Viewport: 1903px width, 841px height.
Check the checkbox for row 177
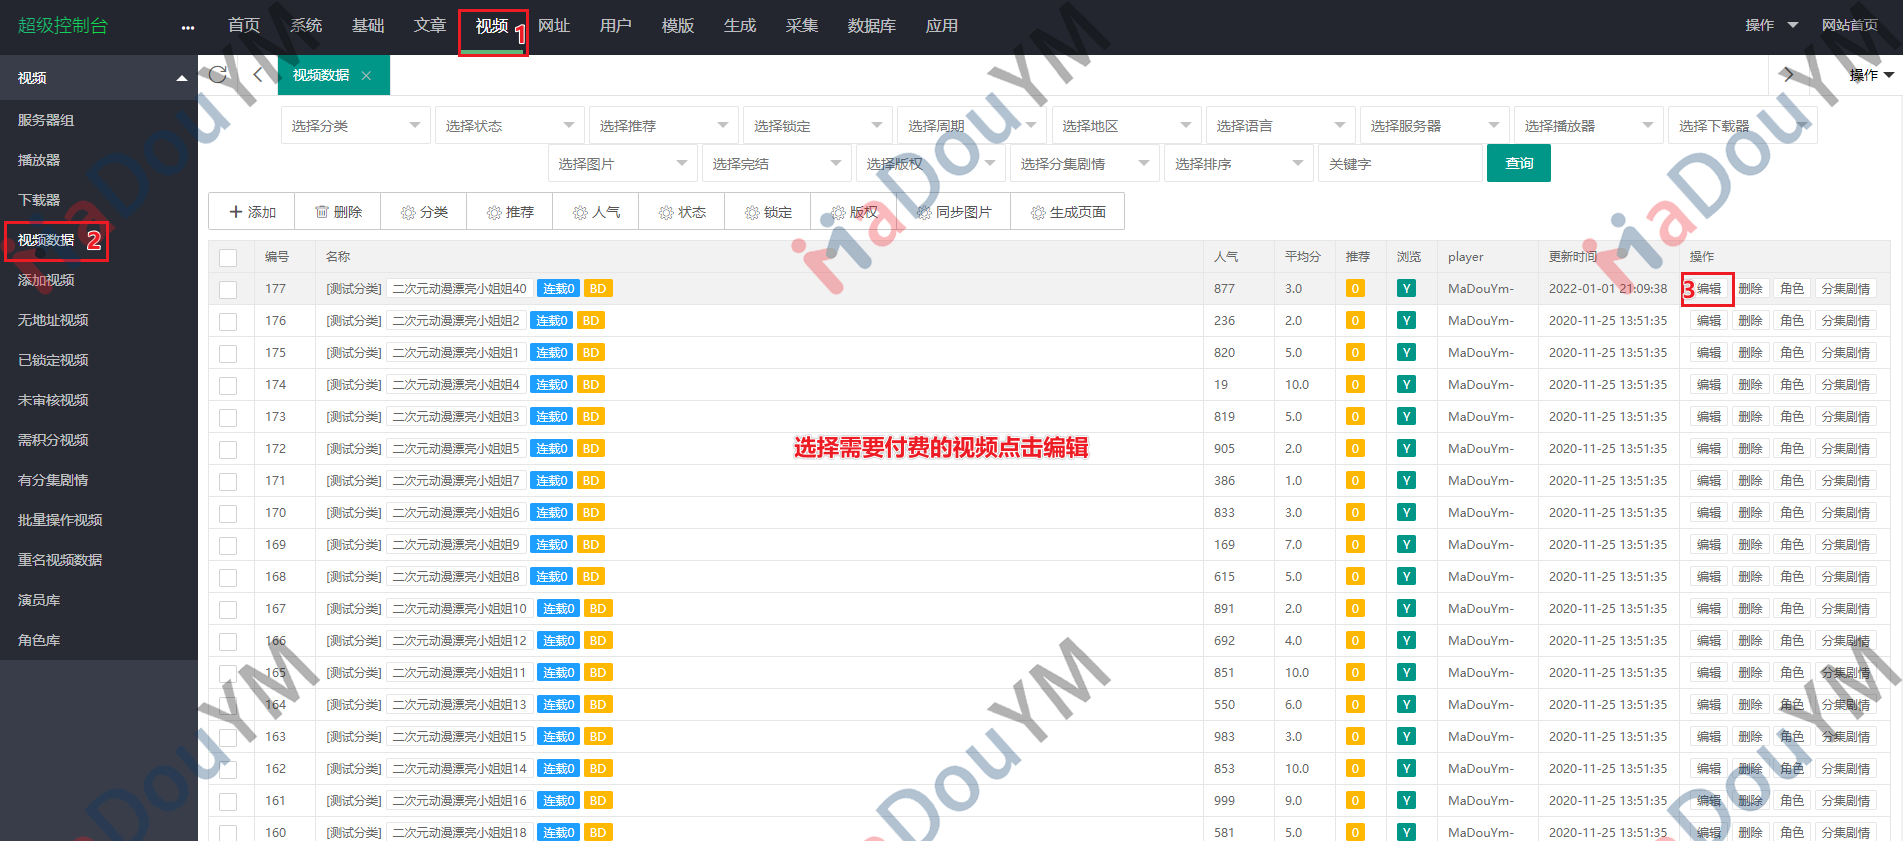(228, 290)
